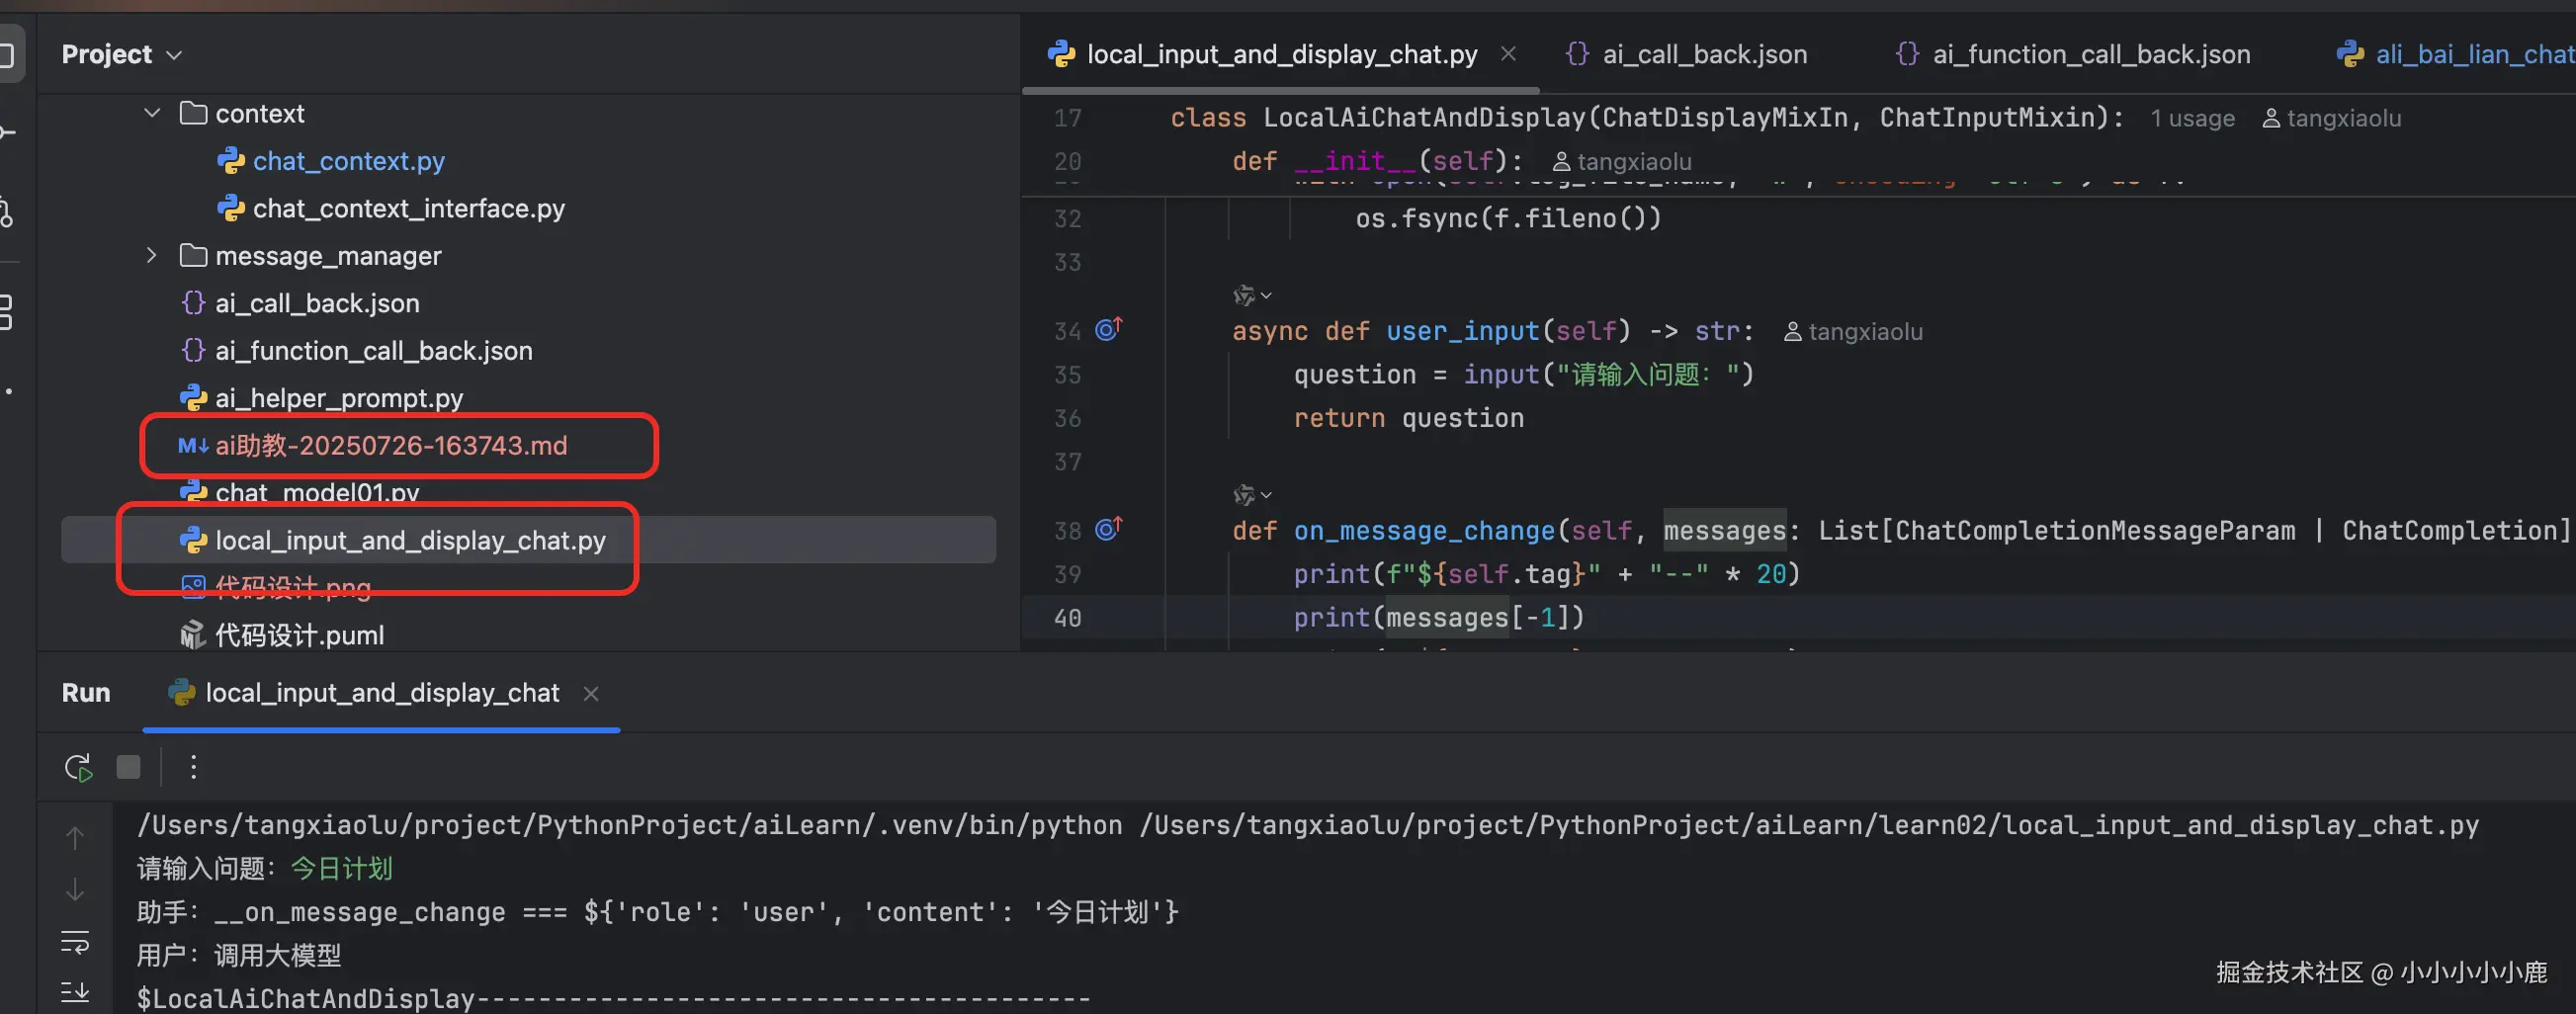
Task: Click the "print(messages[-1])" code line
Action: pyautogui.click(x=1439, y=618)
